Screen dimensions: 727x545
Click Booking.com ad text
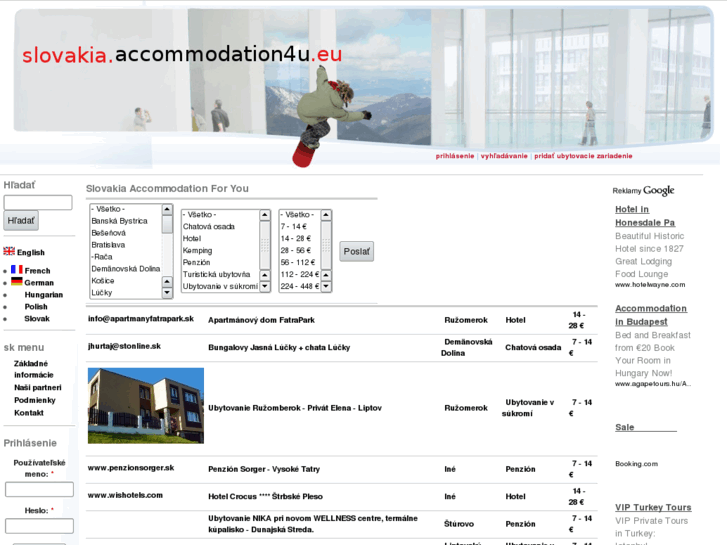pos(637,464)
